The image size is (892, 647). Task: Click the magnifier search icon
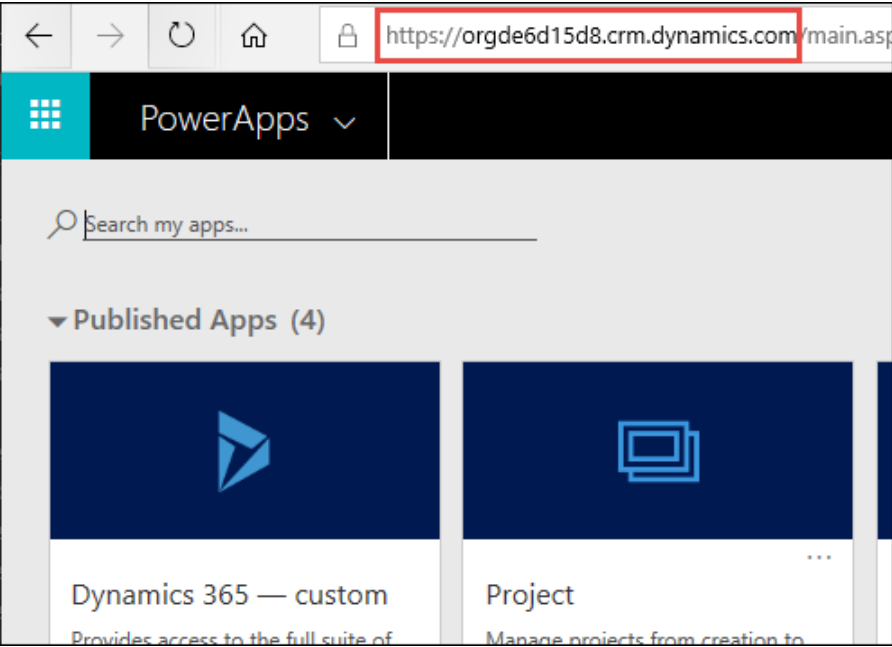coord(62,224)
